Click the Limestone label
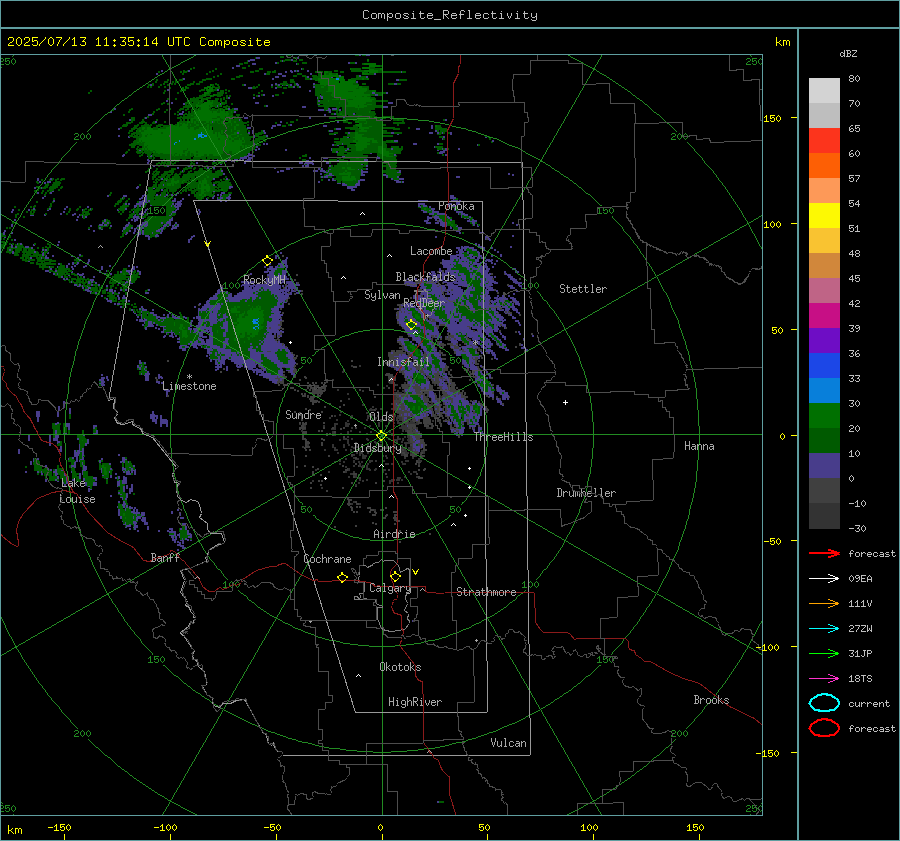The height and width of the screenshot is (841, 900). click(x=189, y=386)
